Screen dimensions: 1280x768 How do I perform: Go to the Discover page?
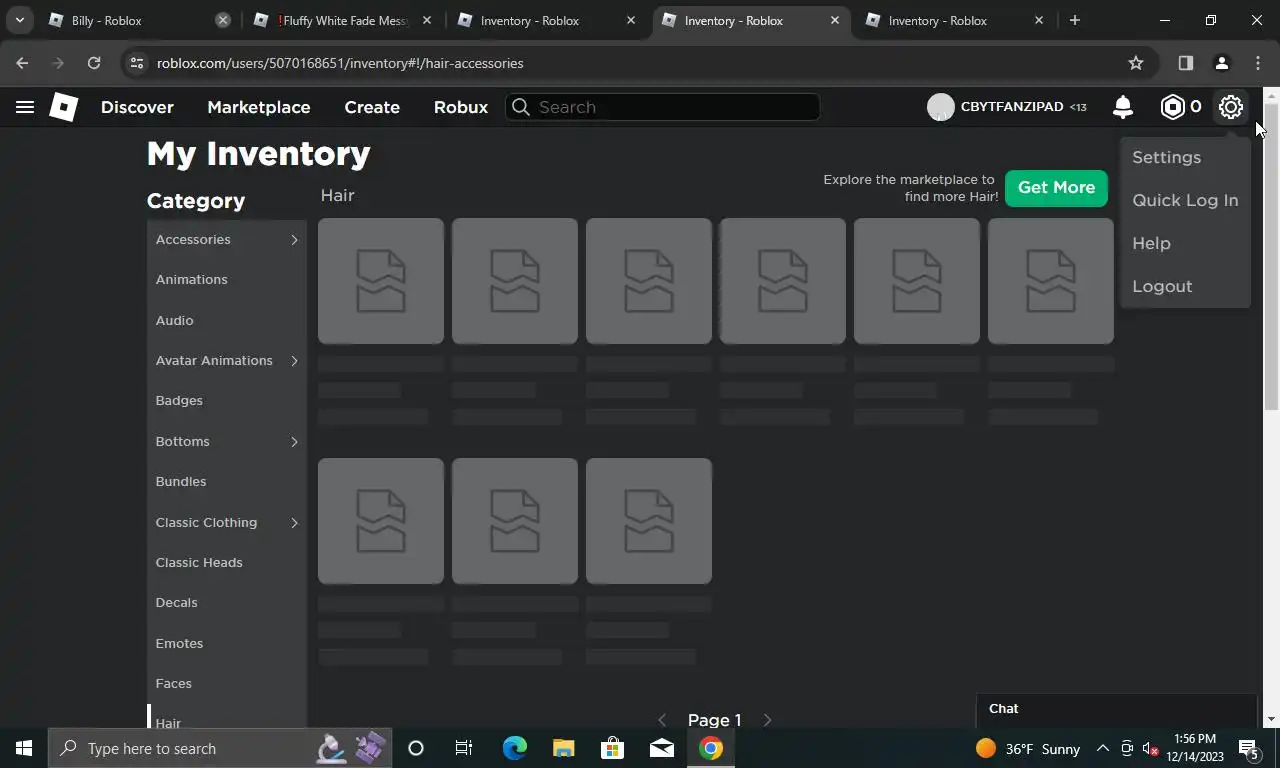coord(137,107)
